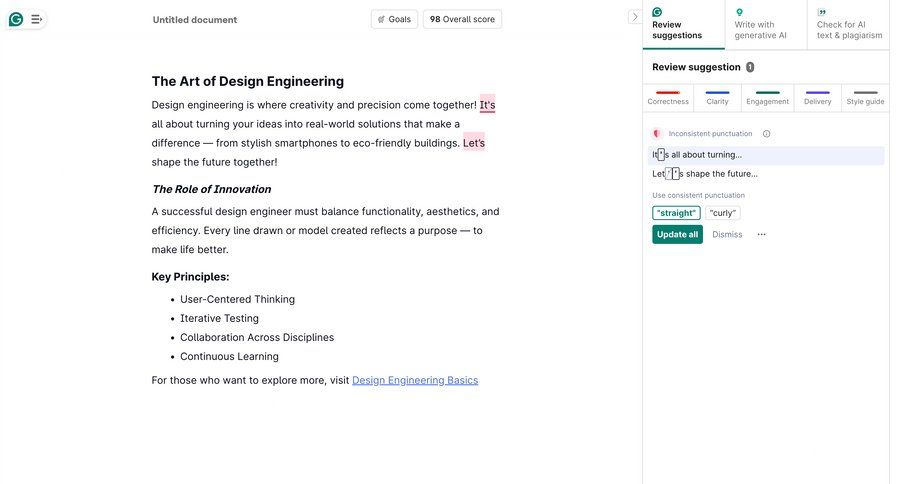Open the Goals button
The width and height of the screenshot is (900, 484).
coord(394,19)
